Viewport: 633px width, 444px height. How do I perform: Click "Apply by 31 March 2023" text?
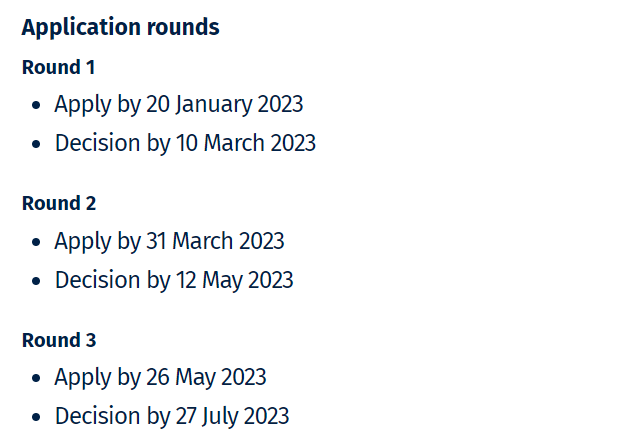(169, 241)
